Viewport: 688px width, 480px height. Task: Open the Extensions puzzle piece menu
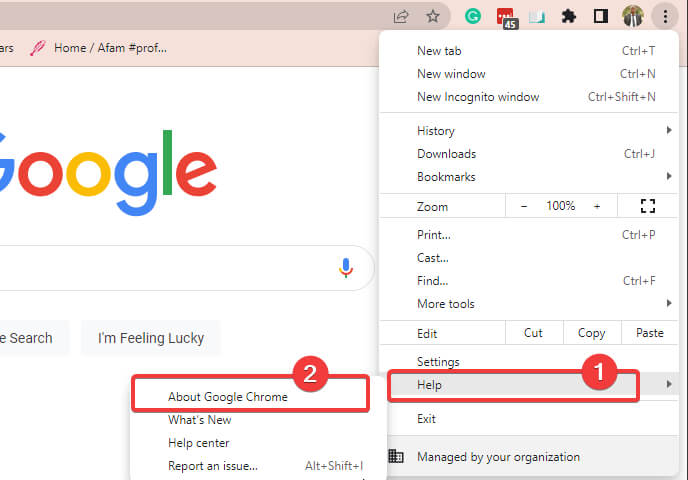569,17
